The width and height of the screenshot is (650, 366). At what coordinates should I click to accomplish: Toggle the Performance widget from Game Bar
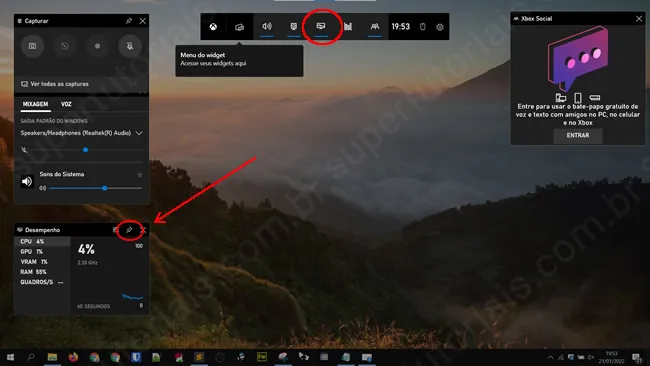pyautogui.click(x=321, y=27)
